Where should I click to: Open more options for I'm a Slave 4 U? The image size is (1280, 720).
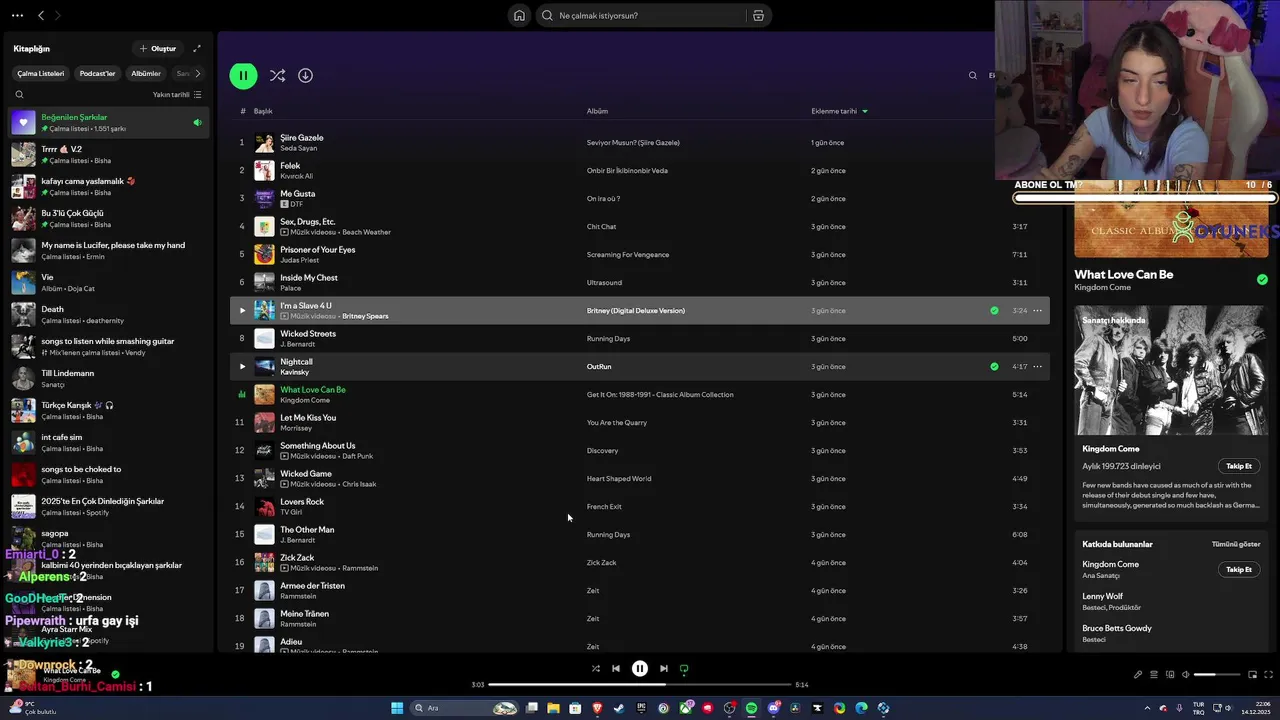(1037, 311)
